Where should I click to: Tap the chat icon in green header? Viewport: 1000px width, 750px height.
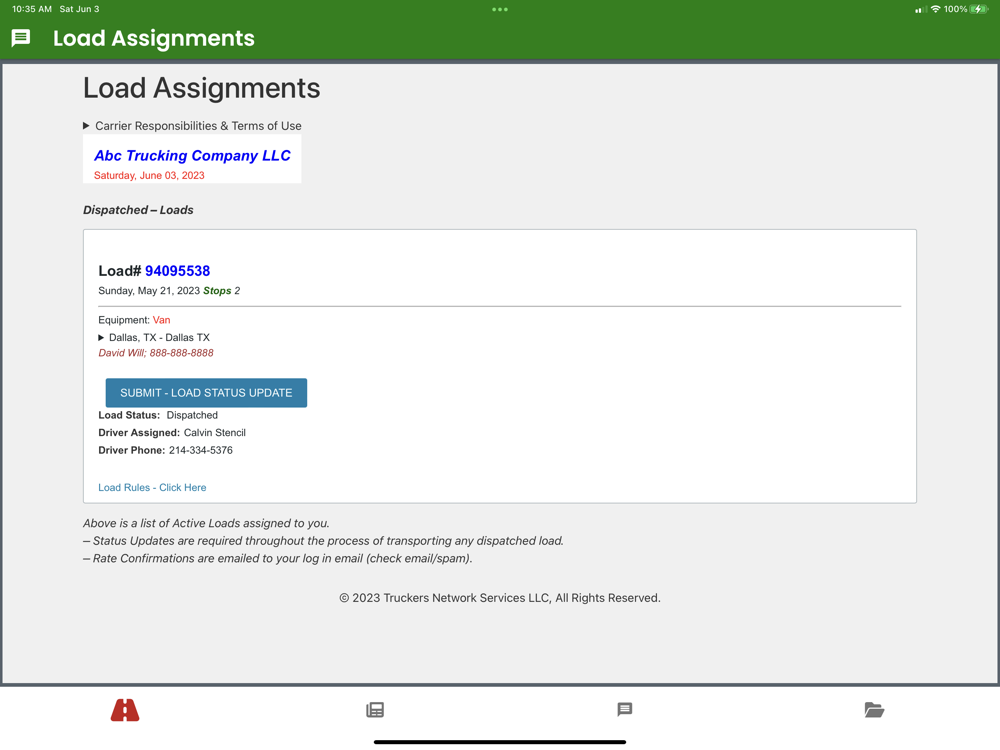(21, 38)
